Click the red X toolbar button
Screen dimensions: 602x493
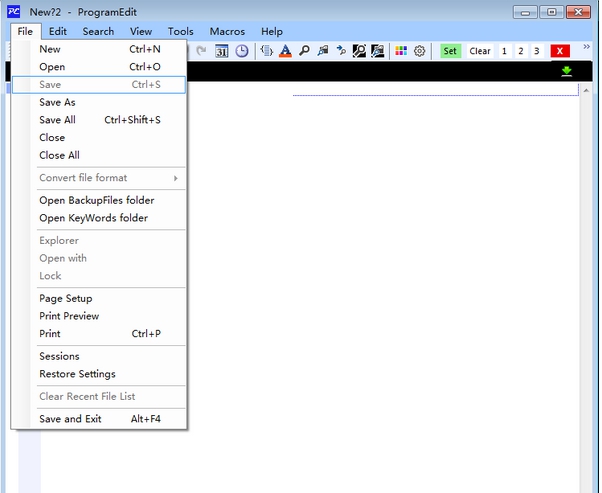pos(560,51)
